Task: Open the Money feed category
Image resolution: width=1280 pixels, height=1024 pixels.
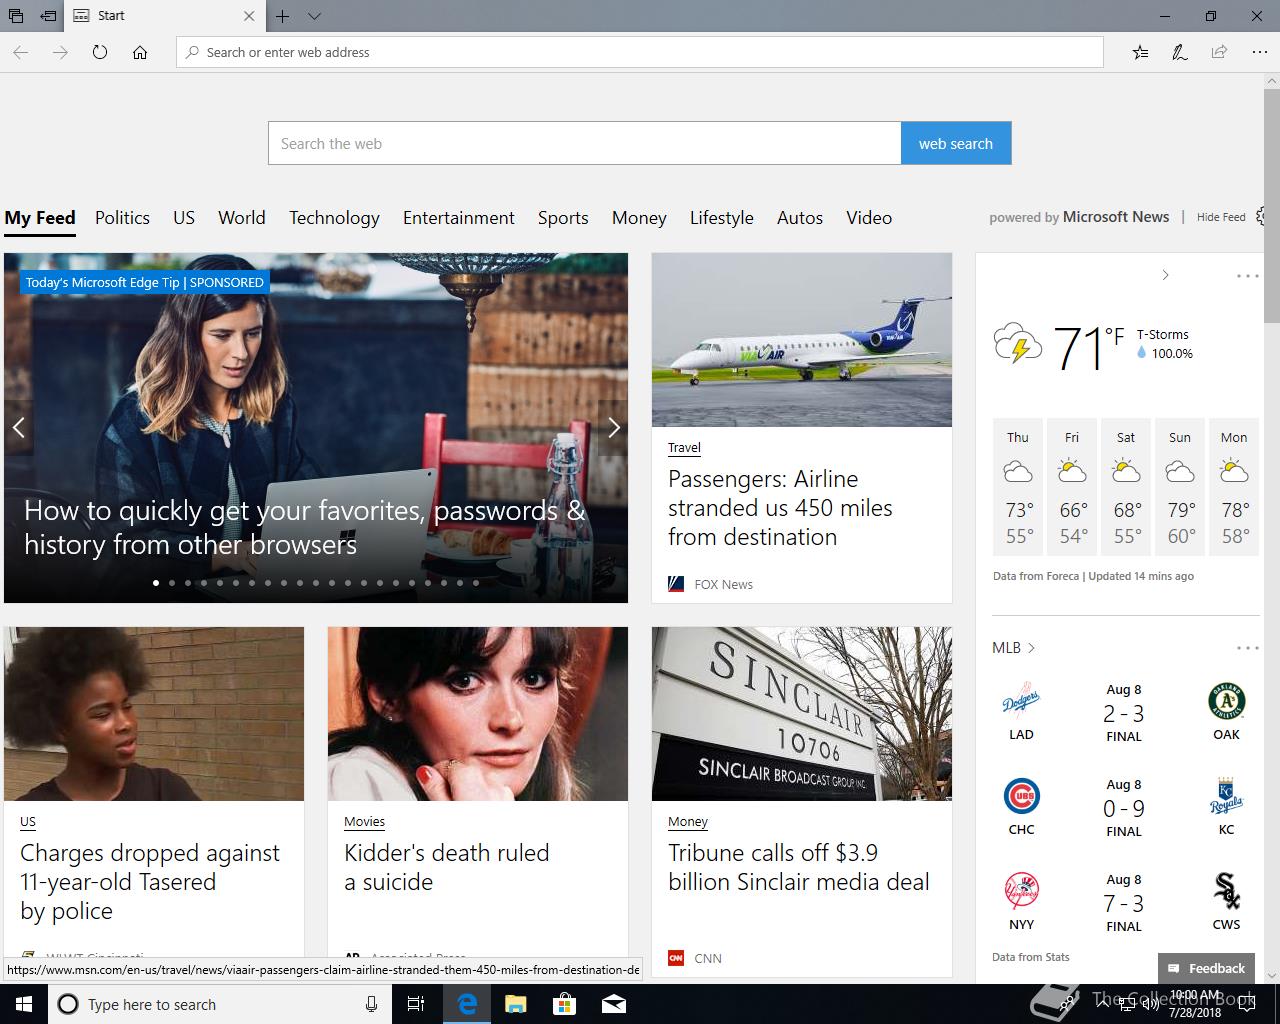Action: 639,218
